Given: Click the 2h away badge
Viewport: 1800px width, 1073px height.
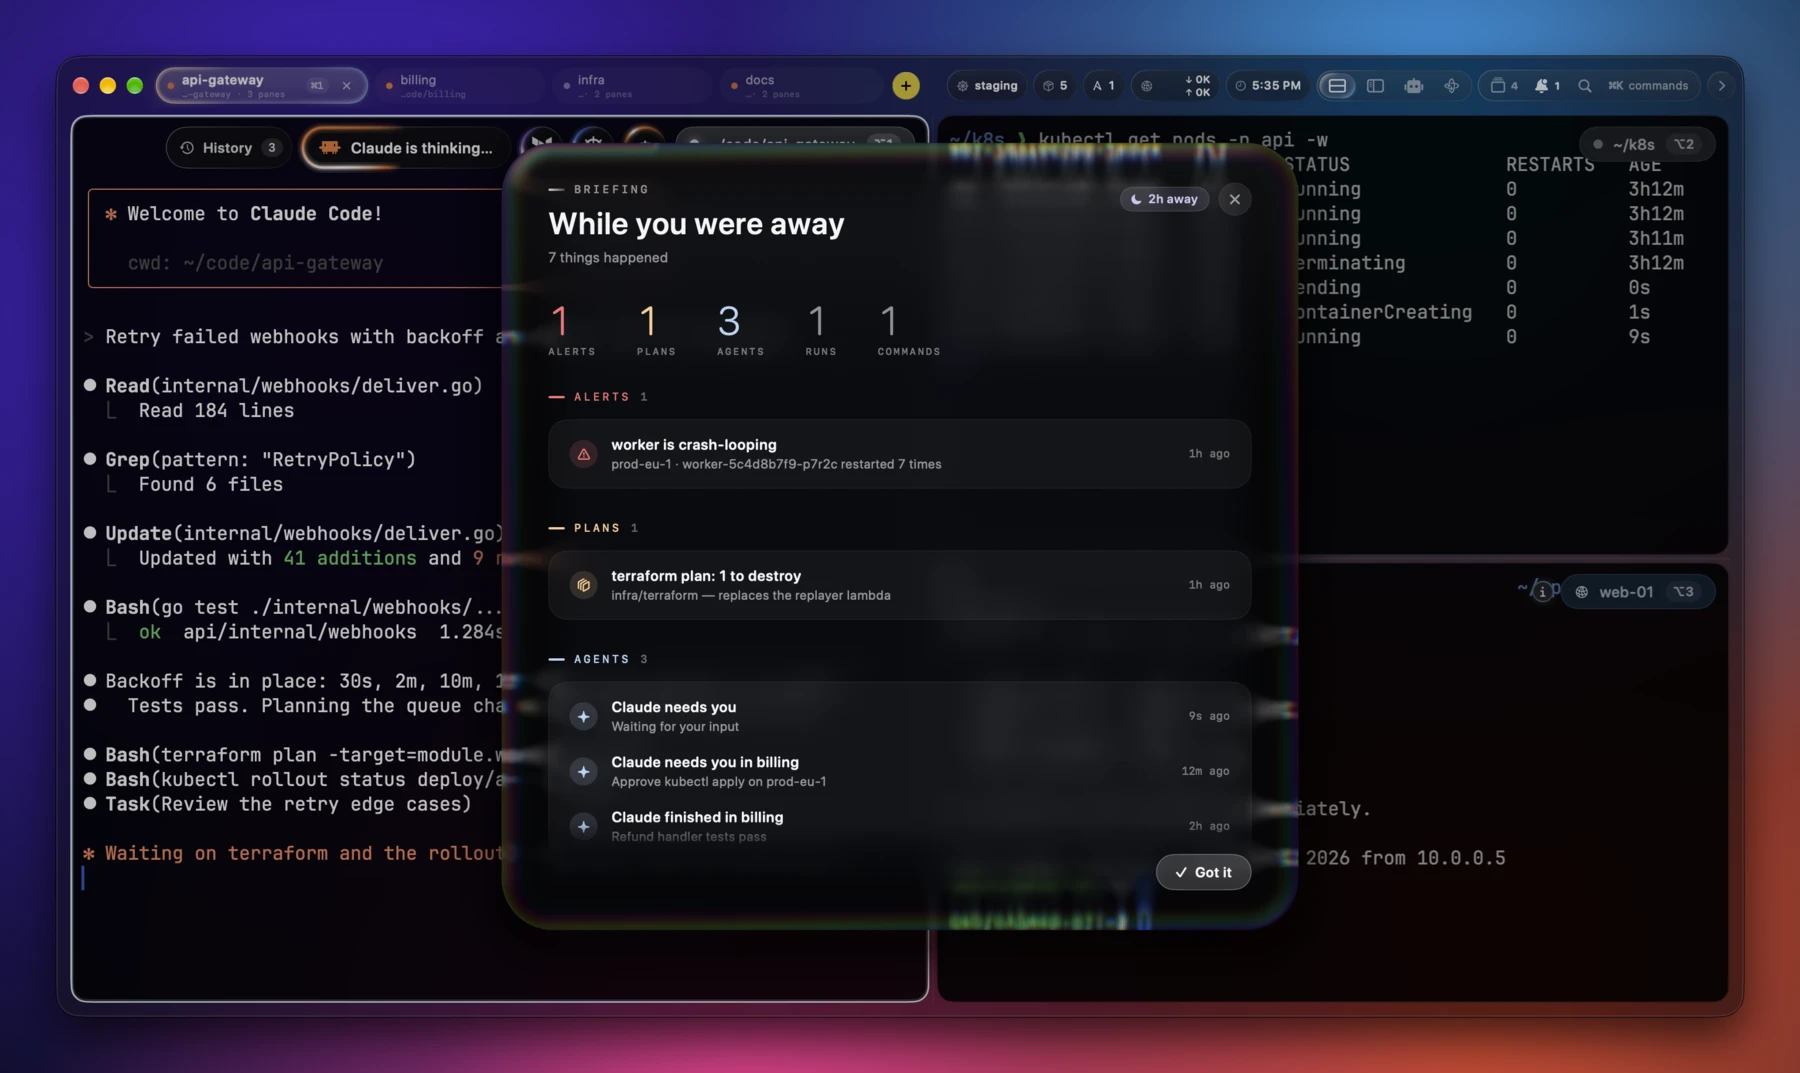Looking at the screenshot, I should pyautogui.click(x=1164, y=199).
